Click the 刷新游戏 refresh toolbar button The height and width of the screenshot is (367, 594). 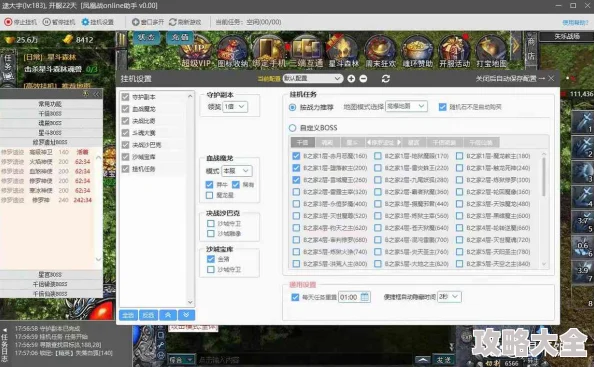tap(185, 22)
